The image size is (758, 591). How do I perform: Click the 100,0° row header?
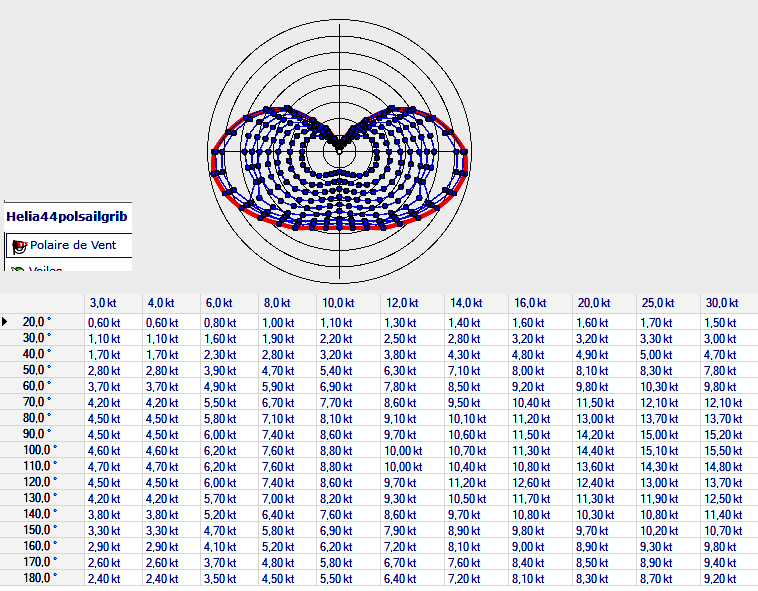(x=40, y=449)
